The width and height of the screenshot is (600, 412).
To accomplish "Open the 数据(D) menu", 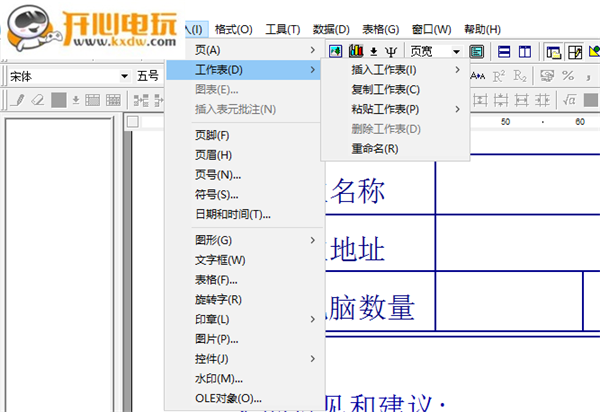I will pos(331,29).
